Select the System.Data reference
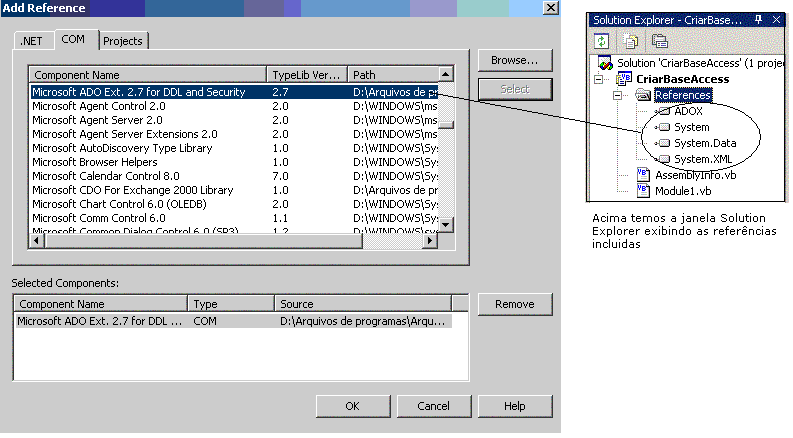The image size is (793, 438). click(705, 143)
